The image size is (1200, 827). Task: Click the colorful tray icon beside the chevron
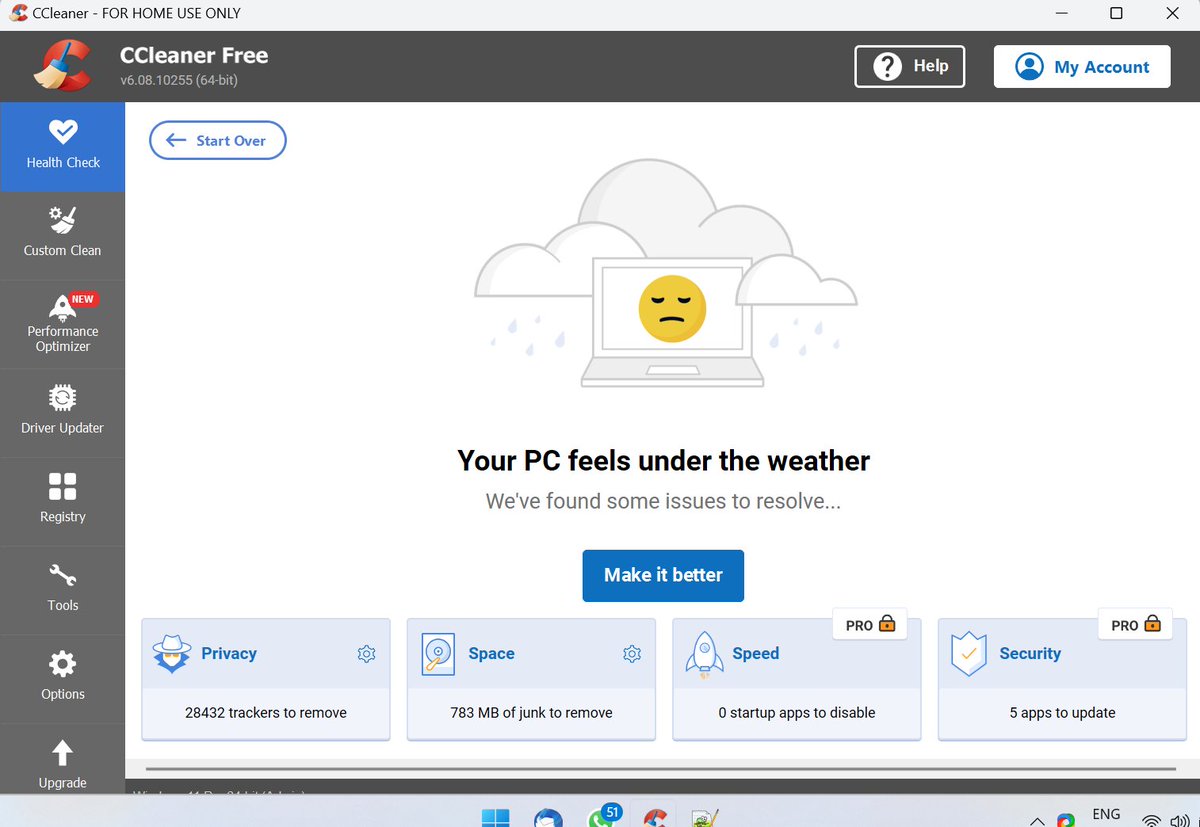click(1066, 821)
